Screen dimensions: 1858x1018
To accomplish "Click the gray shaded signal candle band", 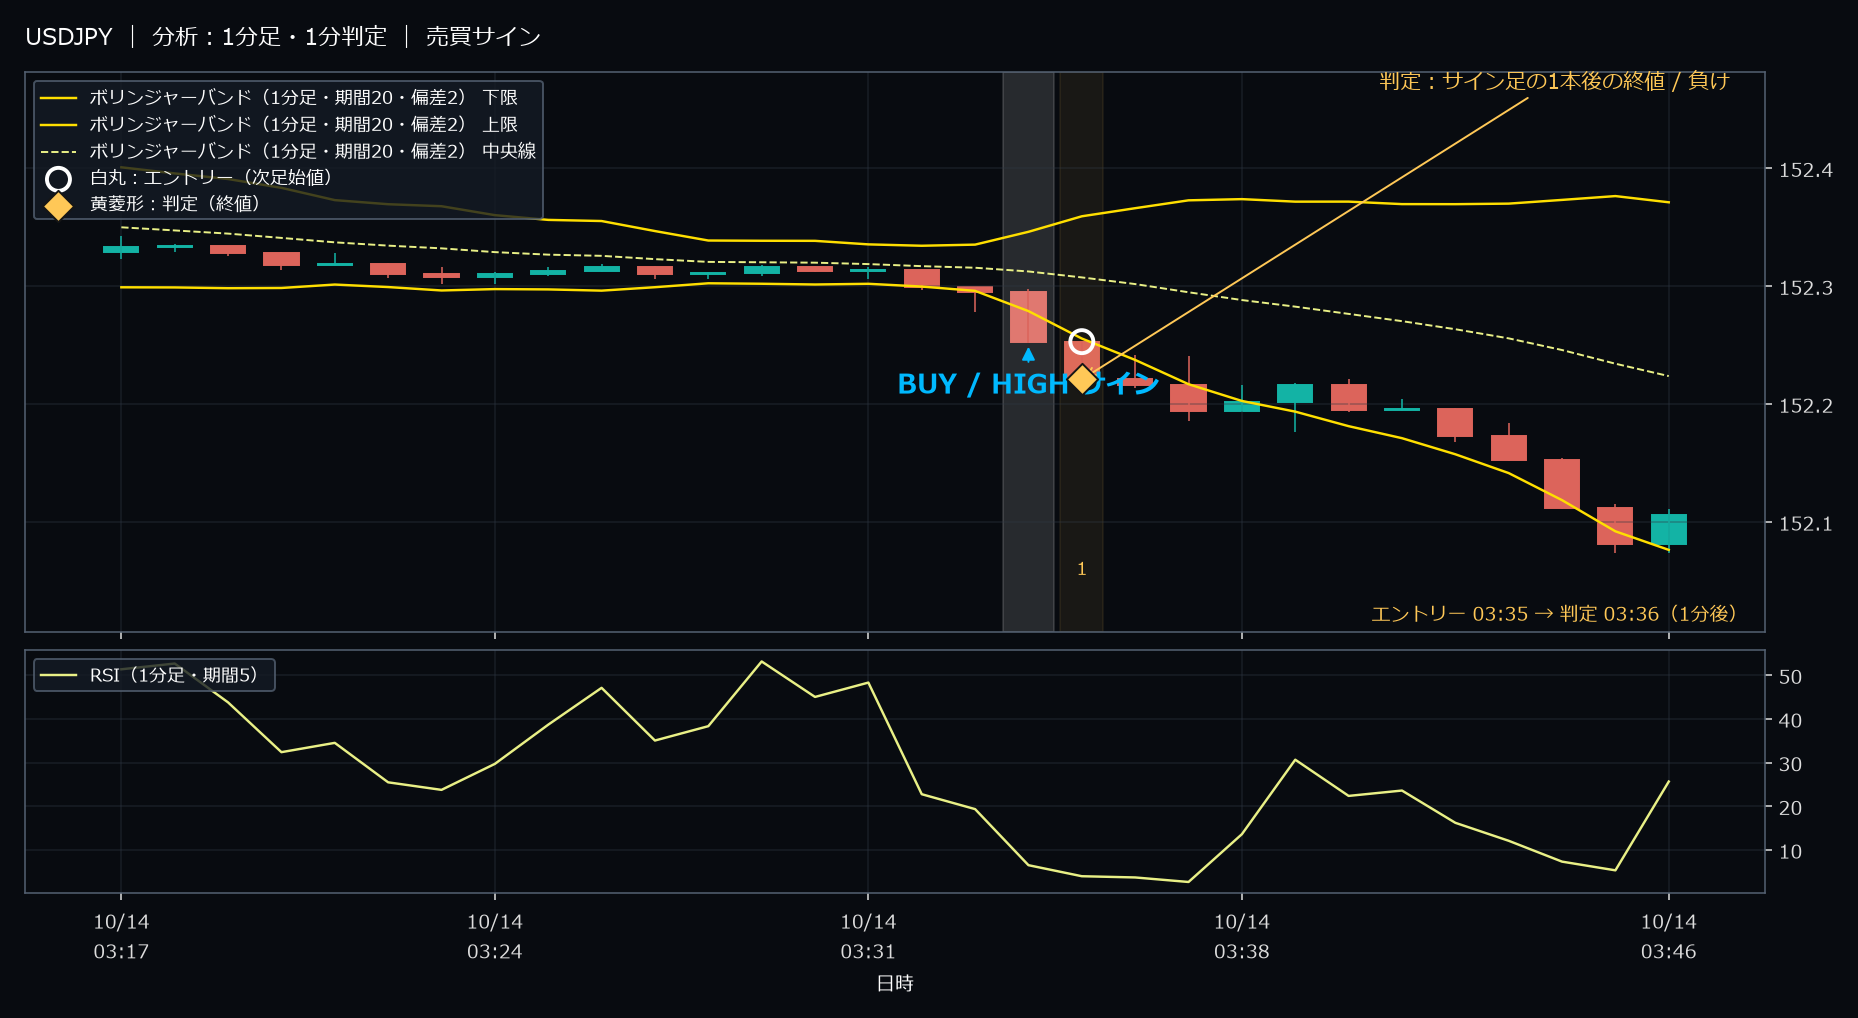I will 1028,351.
